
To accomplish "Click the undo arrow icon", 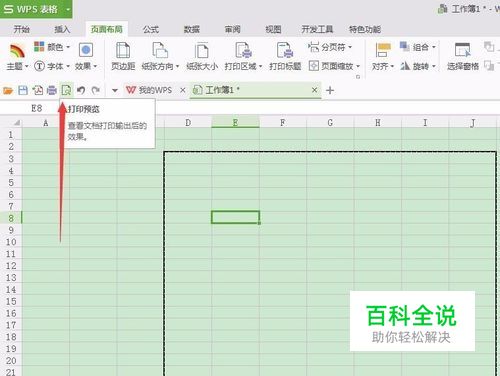I will (x=81, y=90).
